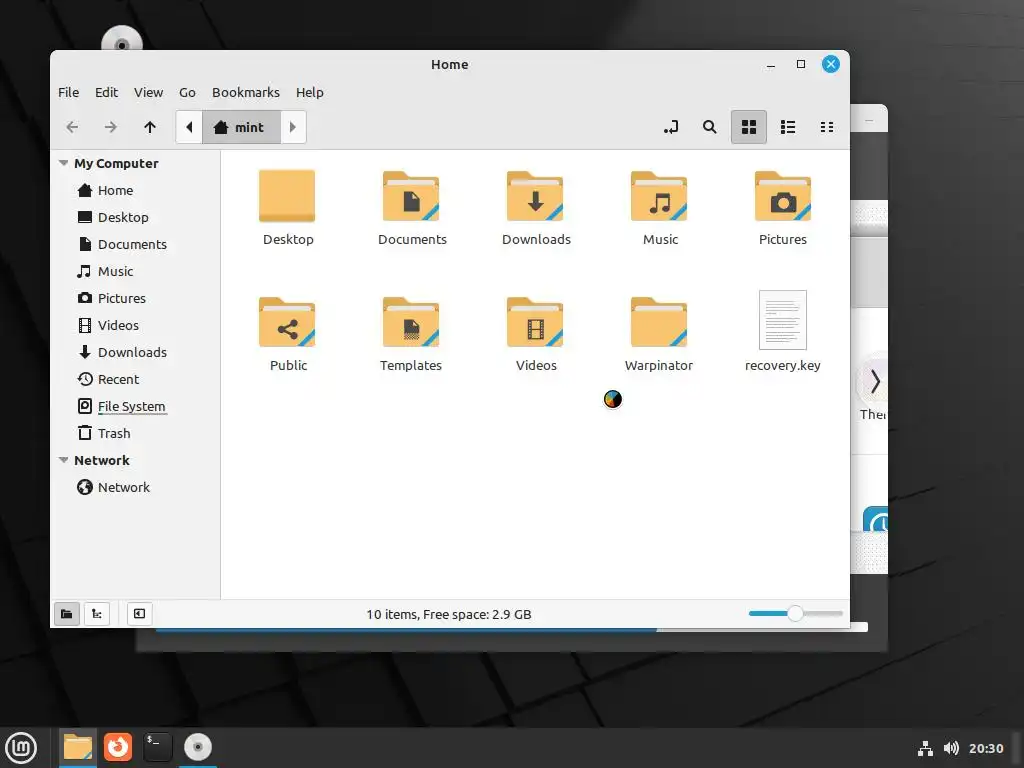The image size is (1024, 768).
Task: Open the Help menu
Action: click(x=310, y=93)
